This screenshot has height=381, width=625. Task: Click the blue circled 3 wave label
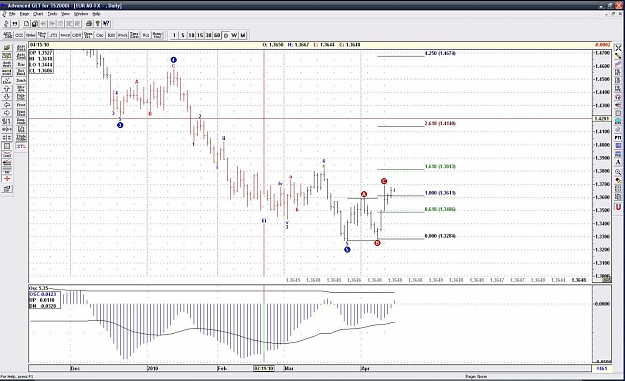pyautogui.click(x=120, y=125)
